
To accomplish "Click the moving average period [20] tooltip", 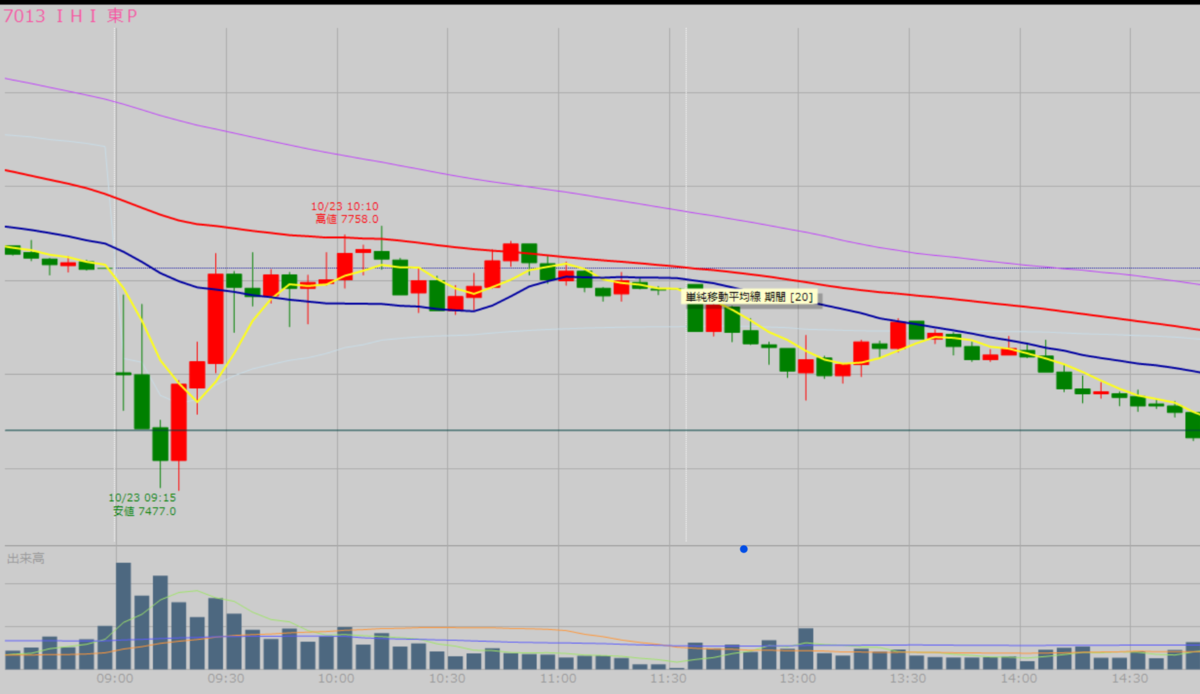I will pos(750,296).
